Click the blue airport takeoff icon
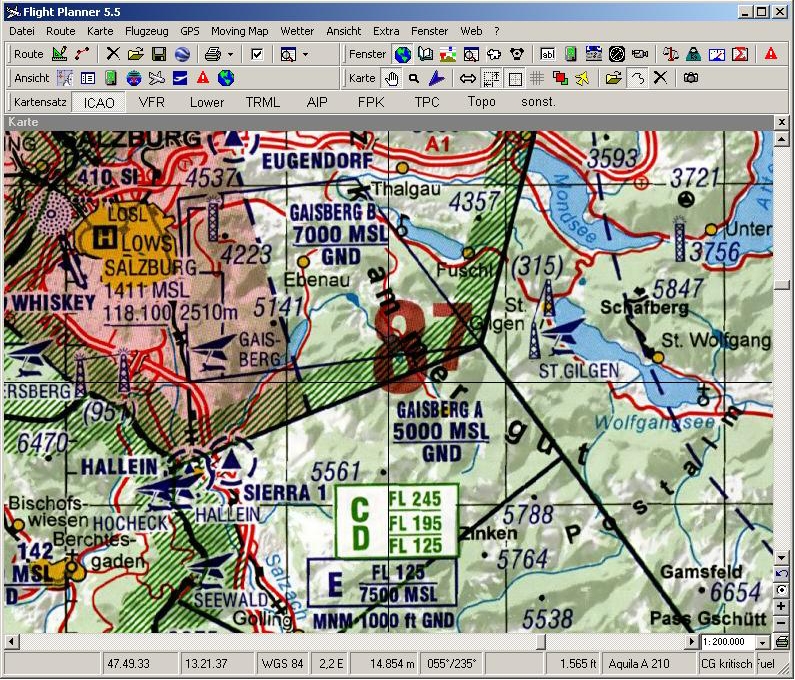 [179, 78]
